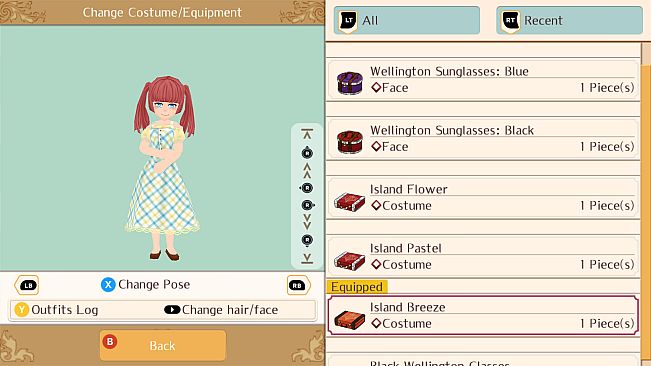
Task: Click the double down arrow camera control
Action: click(307, 222)
